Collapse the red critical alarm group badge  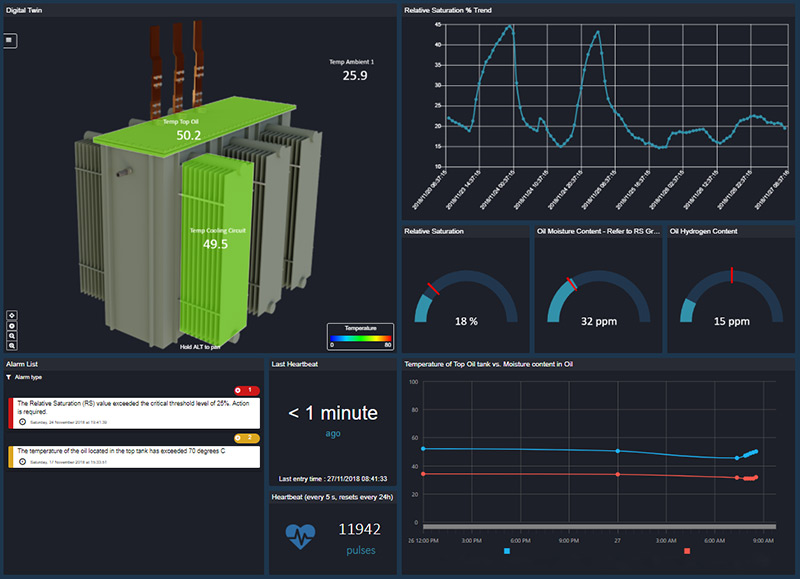pyautogui.click(x=246, y=390)
